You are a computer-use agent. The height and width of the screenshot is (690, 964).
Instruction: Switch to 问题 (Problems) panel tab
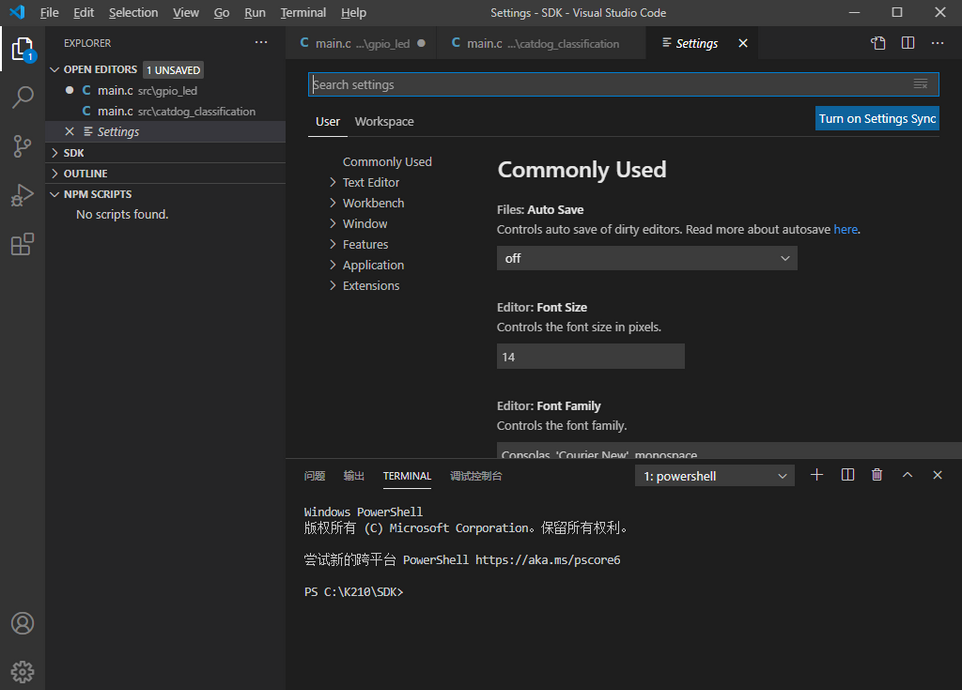pos(315,476)
